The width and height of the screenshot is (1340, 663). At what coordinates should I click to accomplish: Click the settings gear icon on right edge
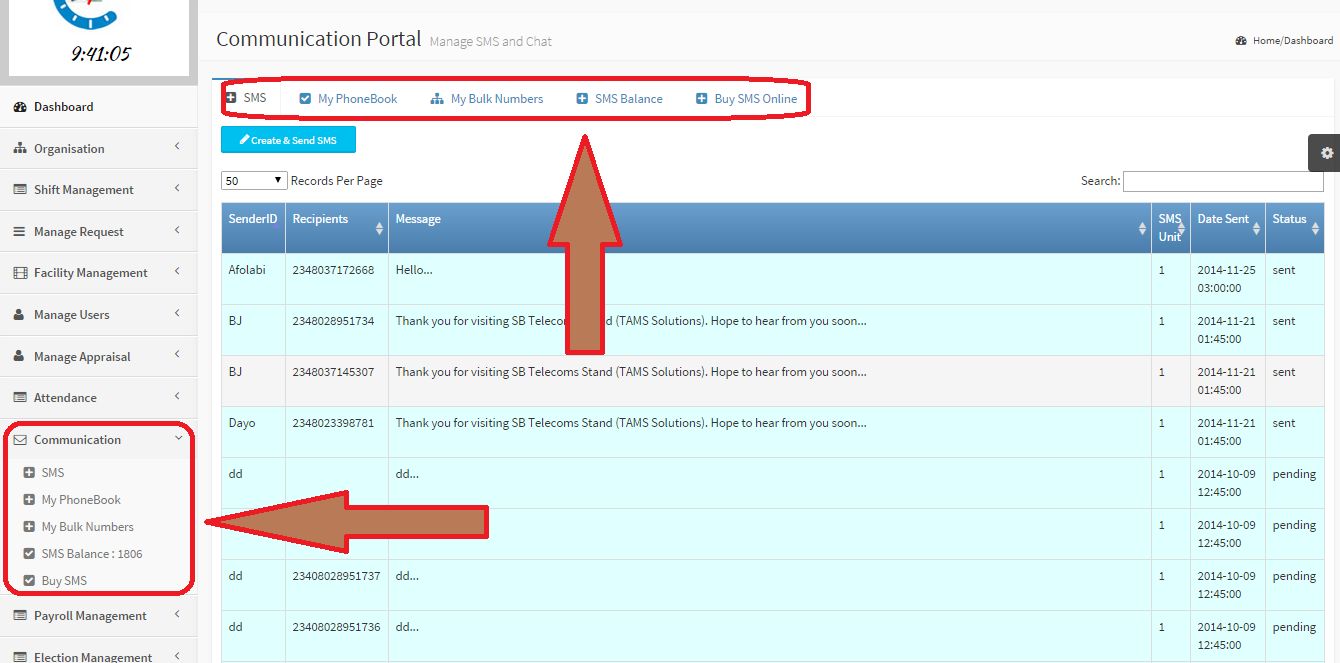pos(1326,153)
